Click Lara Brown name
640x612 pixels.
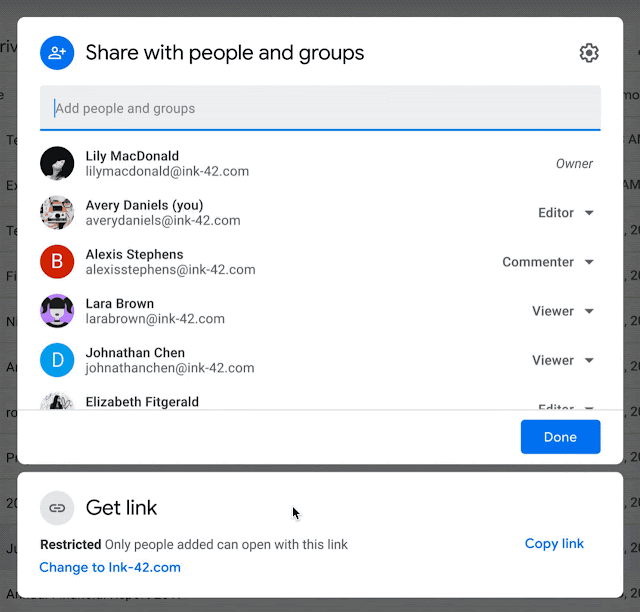tap(120, 304)
